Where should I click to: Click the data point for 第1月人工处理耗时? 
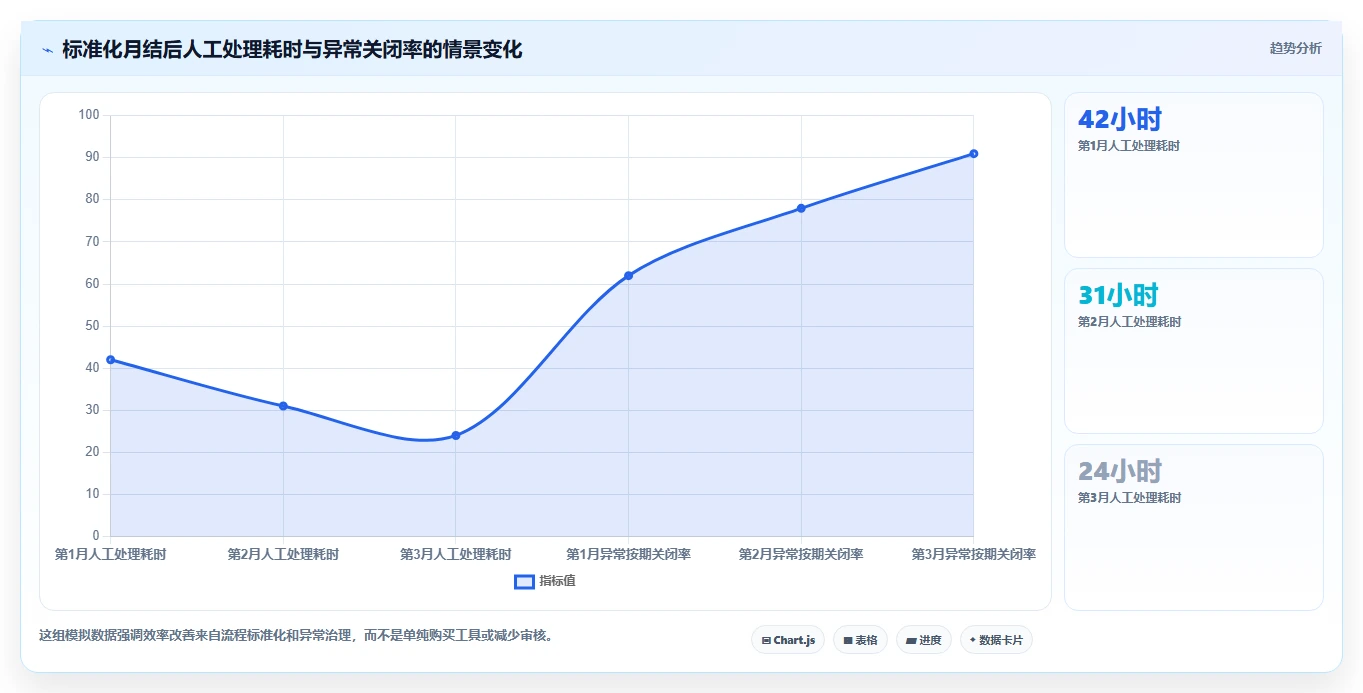tap(110, 360)
